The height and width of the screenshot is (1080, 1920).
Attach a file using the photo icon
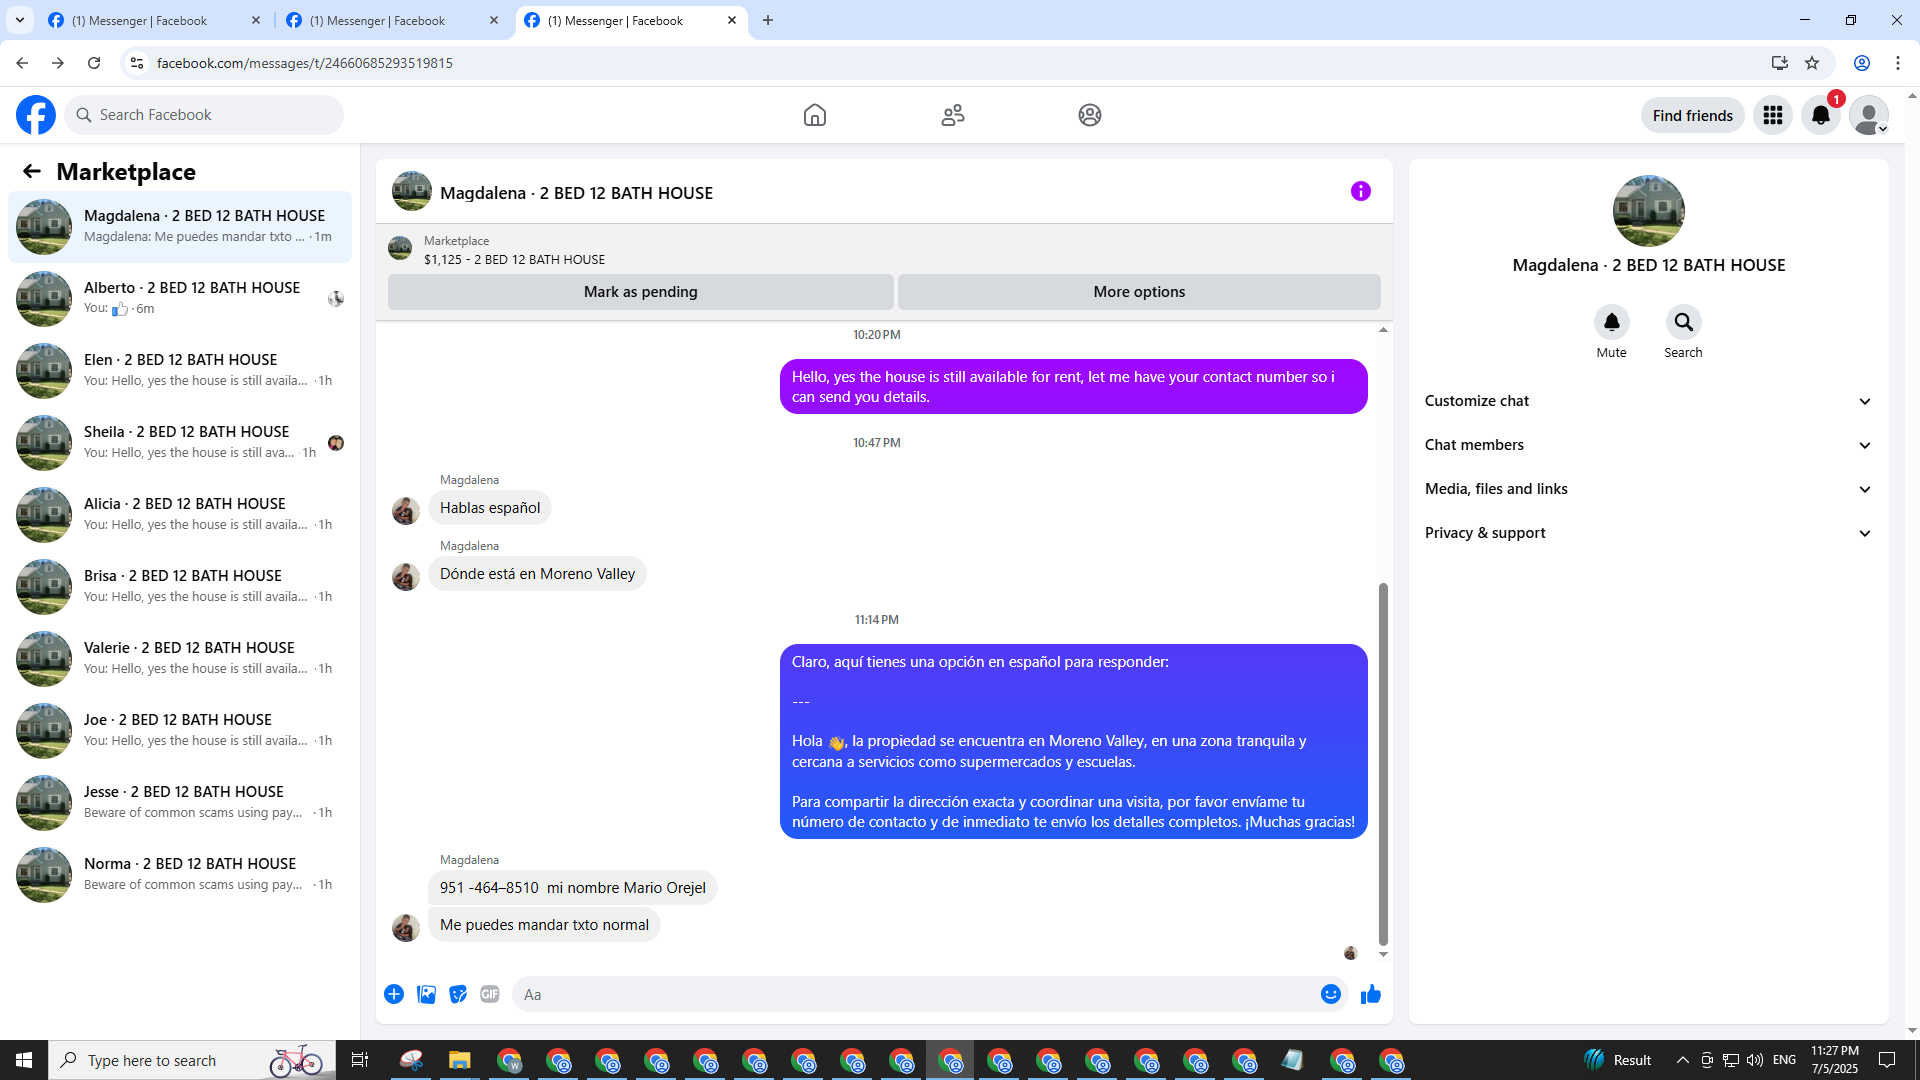click(426, 994)
